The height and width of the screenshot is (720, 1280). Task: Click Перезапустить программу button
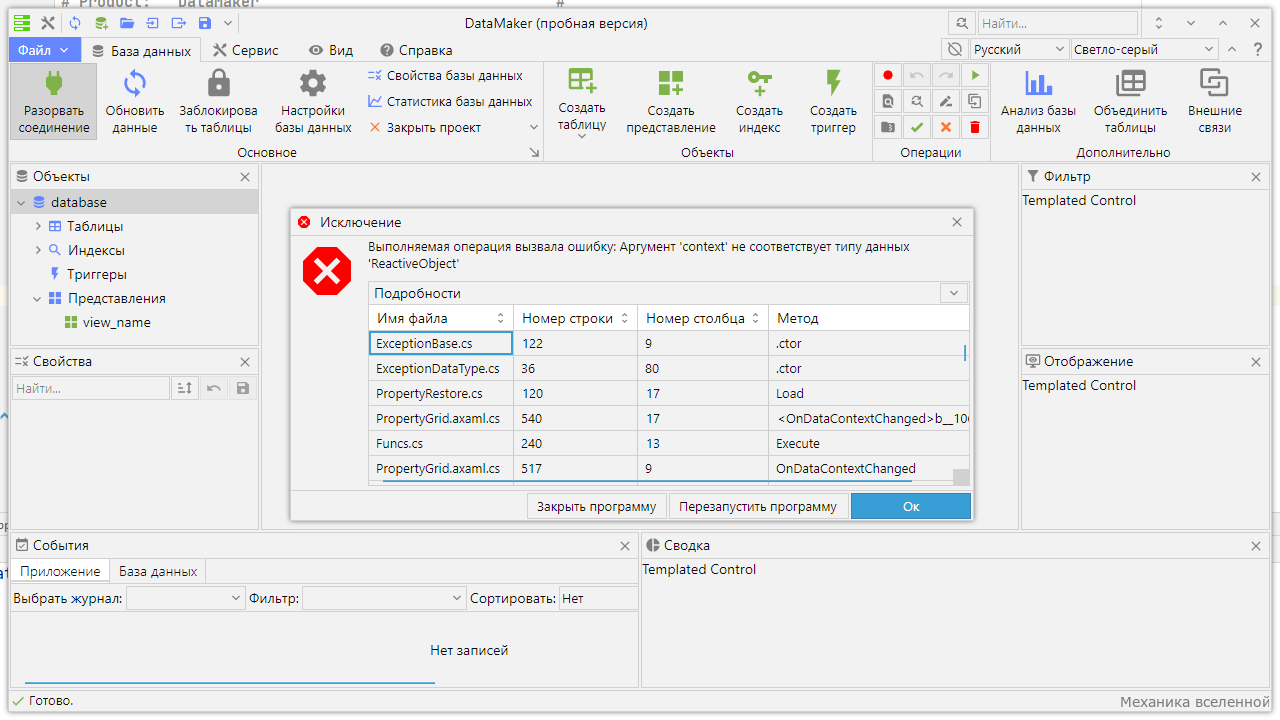tap(758, 506)
